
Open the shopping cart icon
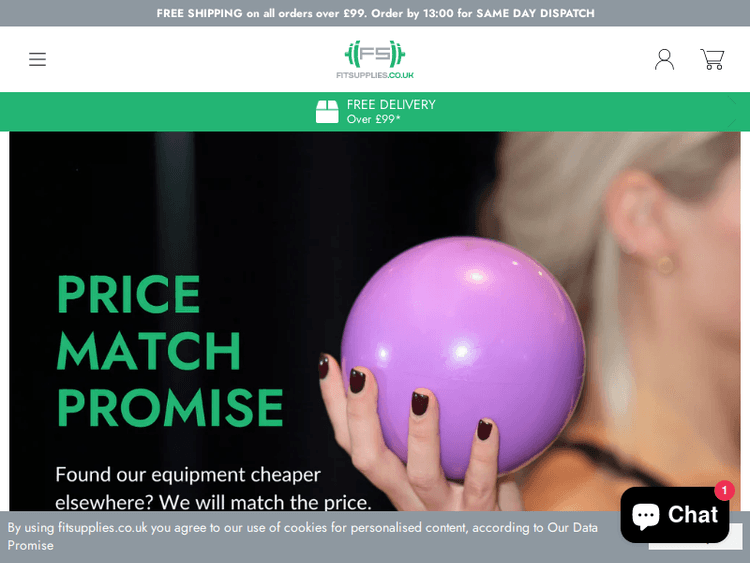(x=712, y=59)
